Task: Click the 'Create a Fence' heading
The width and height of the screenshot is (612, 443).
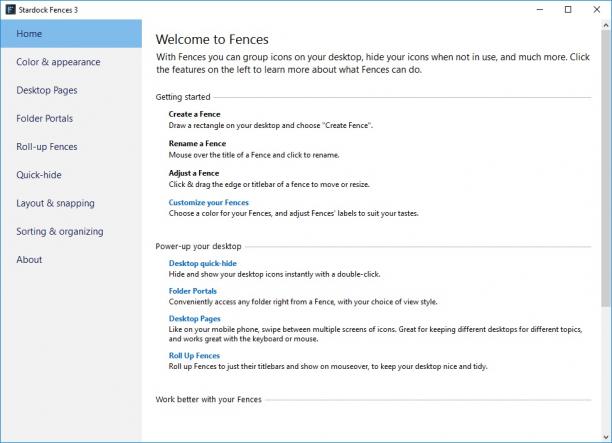Action: (194, 114)
